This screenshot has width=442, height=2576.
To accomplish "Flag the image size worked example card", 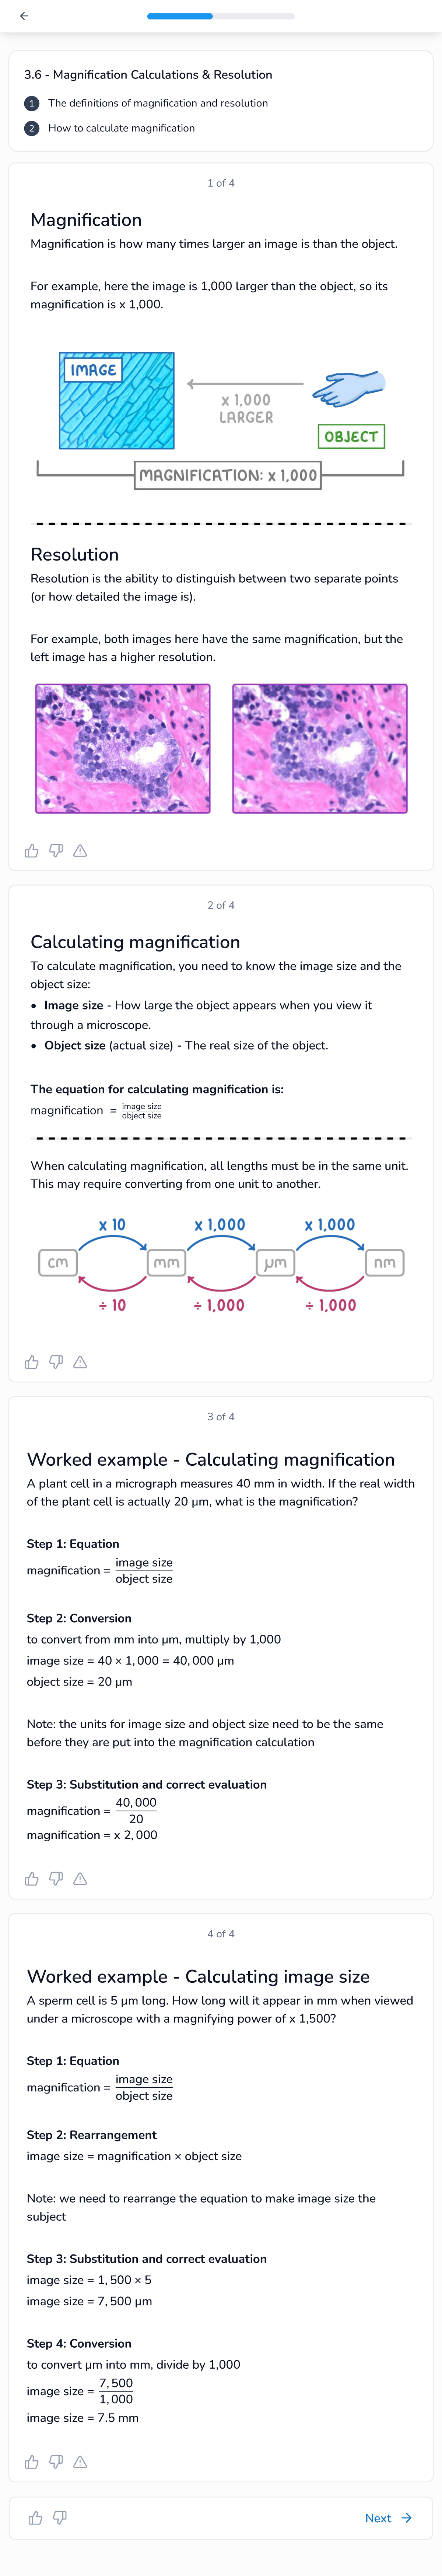I will pyautogui.click(x=80, y=2462).
